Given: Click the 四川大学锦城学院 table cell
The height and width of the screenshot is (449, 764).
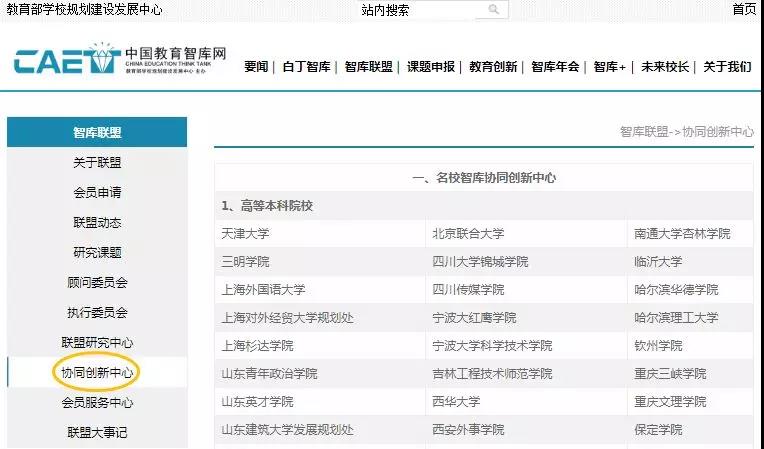Looking at the screenshot, I should pyautogui.click(x=526, y=262).
